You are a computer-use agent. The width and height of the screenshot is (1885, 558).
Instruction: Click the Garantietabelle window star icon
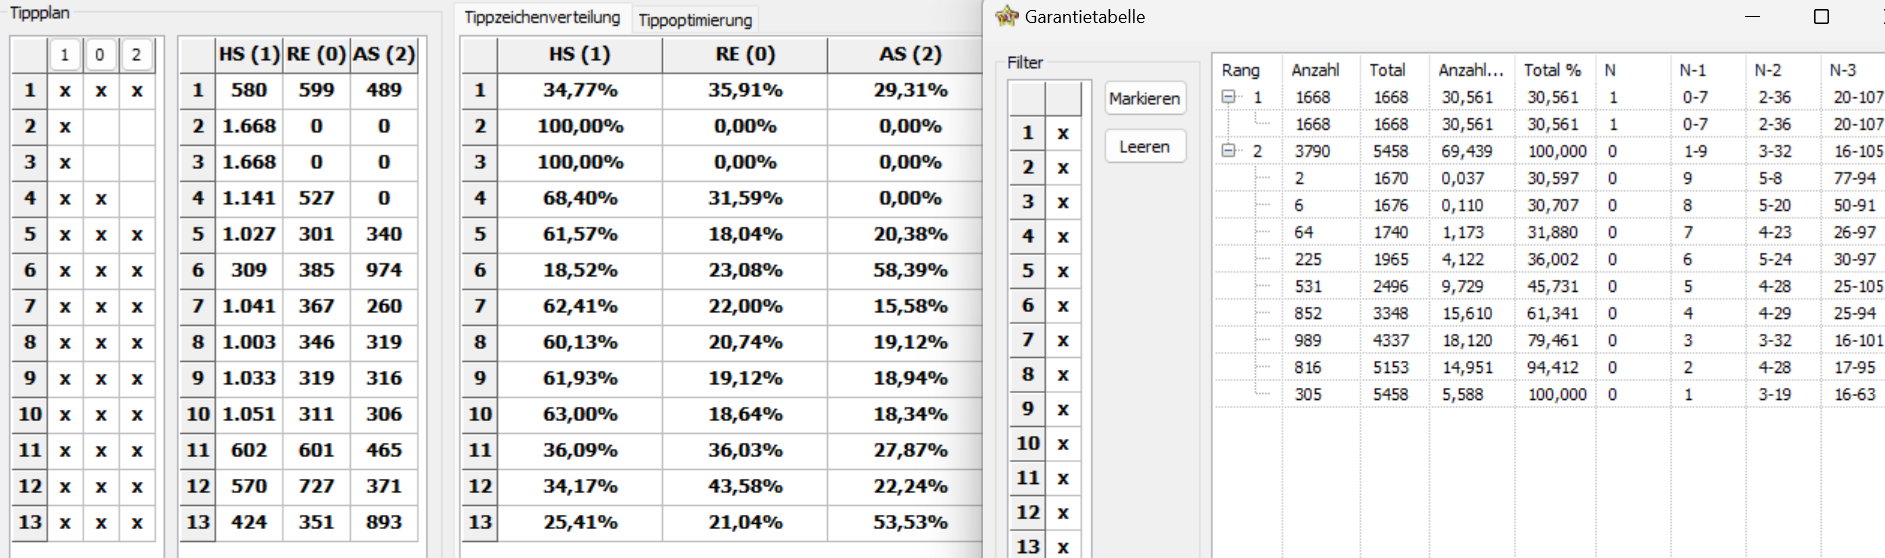coord(1006,16)
